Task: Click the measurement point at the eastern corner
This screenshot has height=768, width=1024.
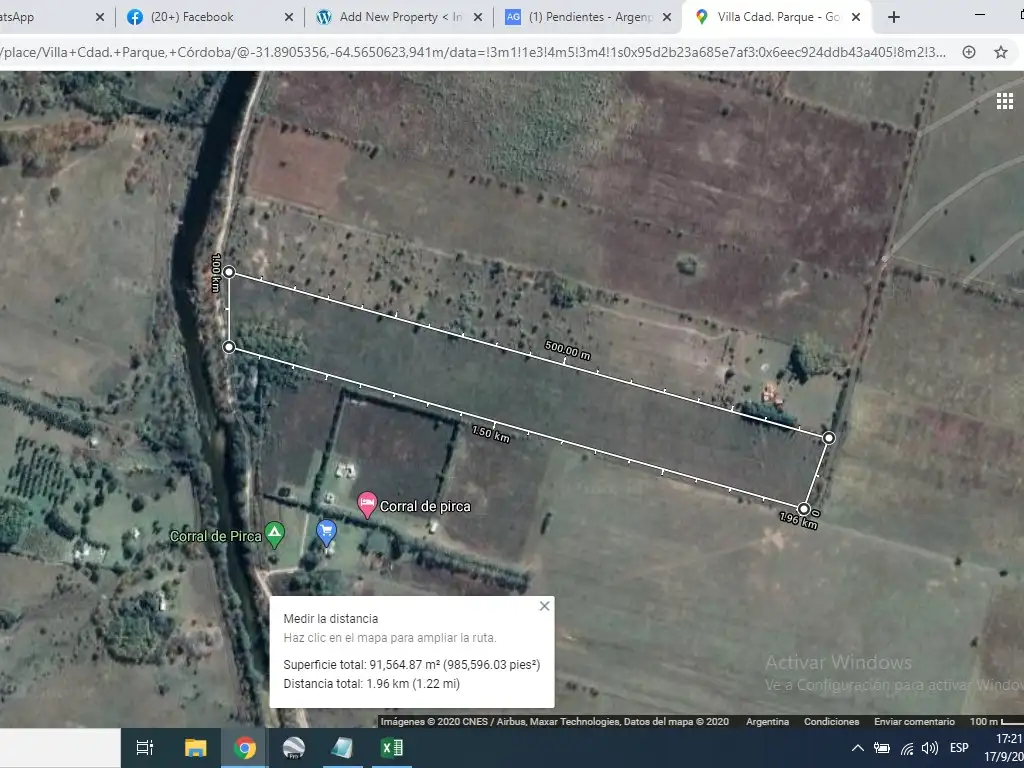Action: tap(828, 438)
